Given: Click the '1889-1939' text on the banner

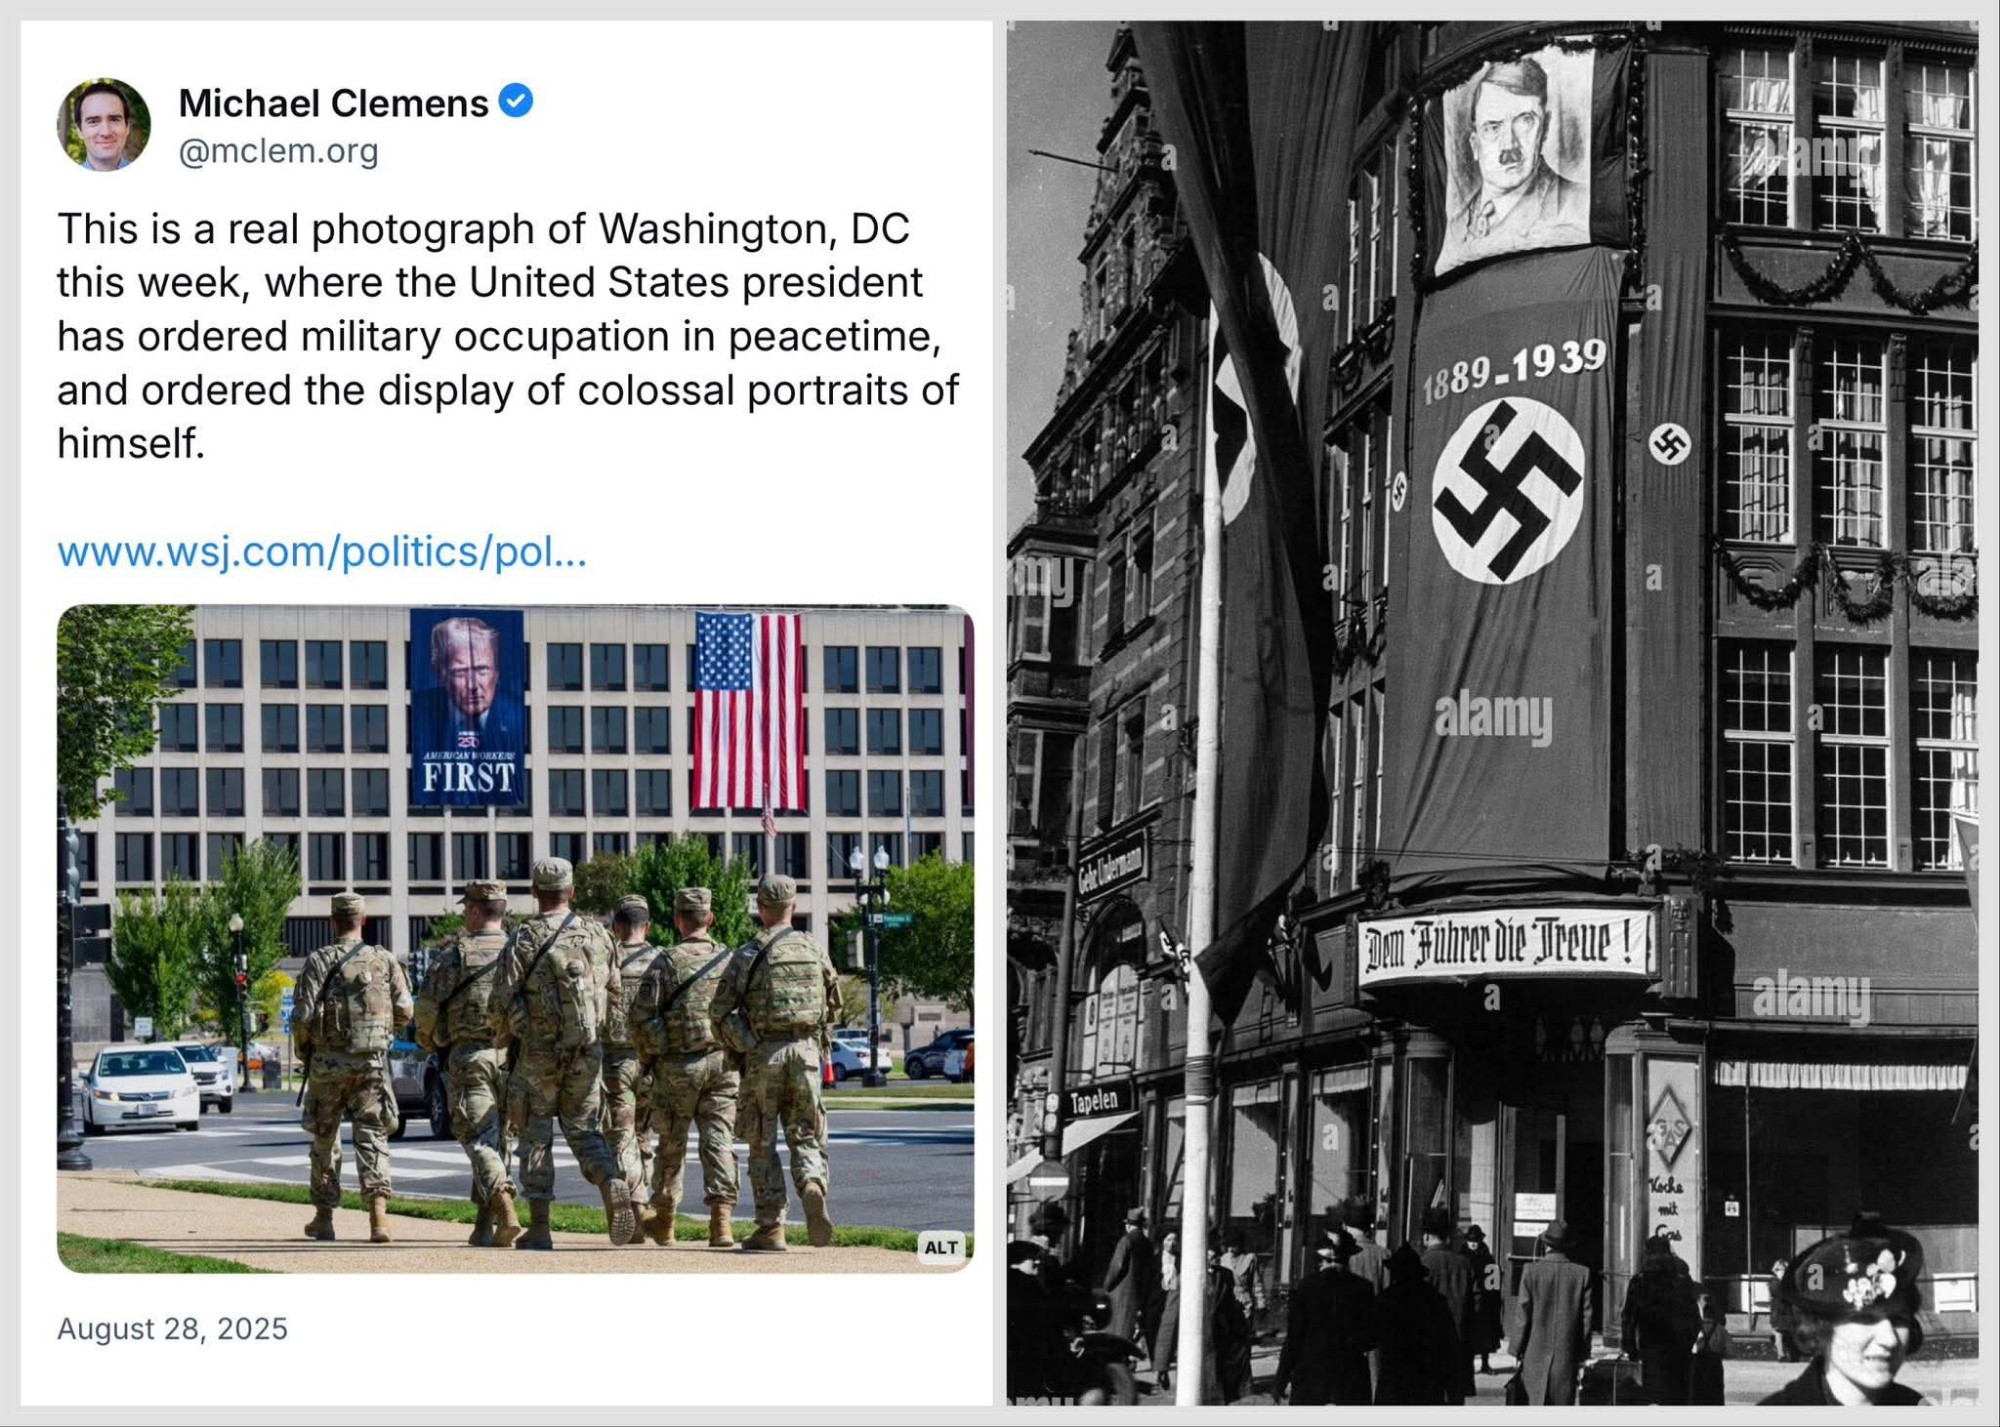Looking at the screenshot, I should [x=1514, y=370].
